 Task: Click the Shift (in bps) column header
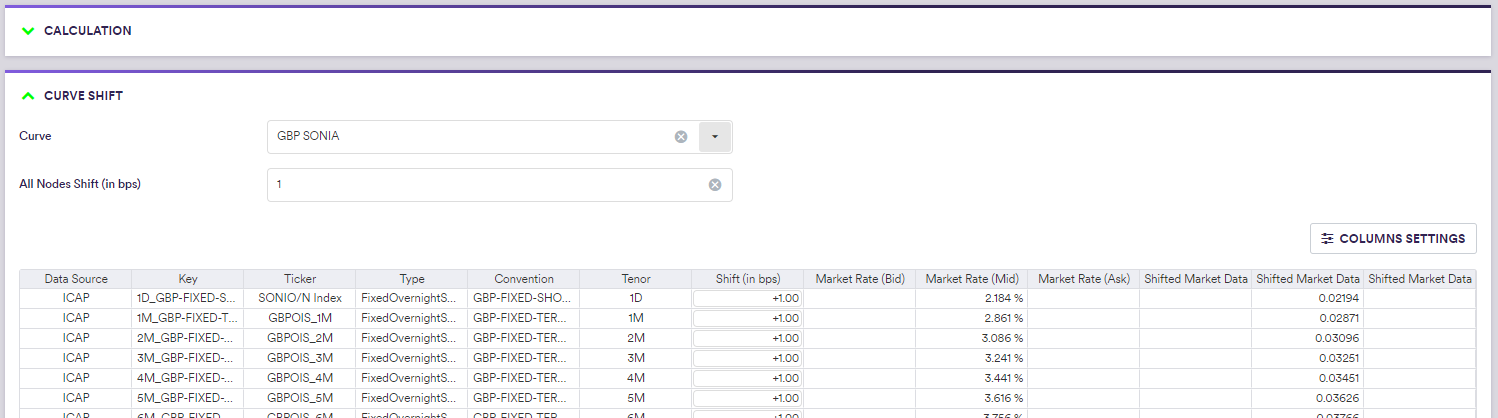tap(747, 279)
